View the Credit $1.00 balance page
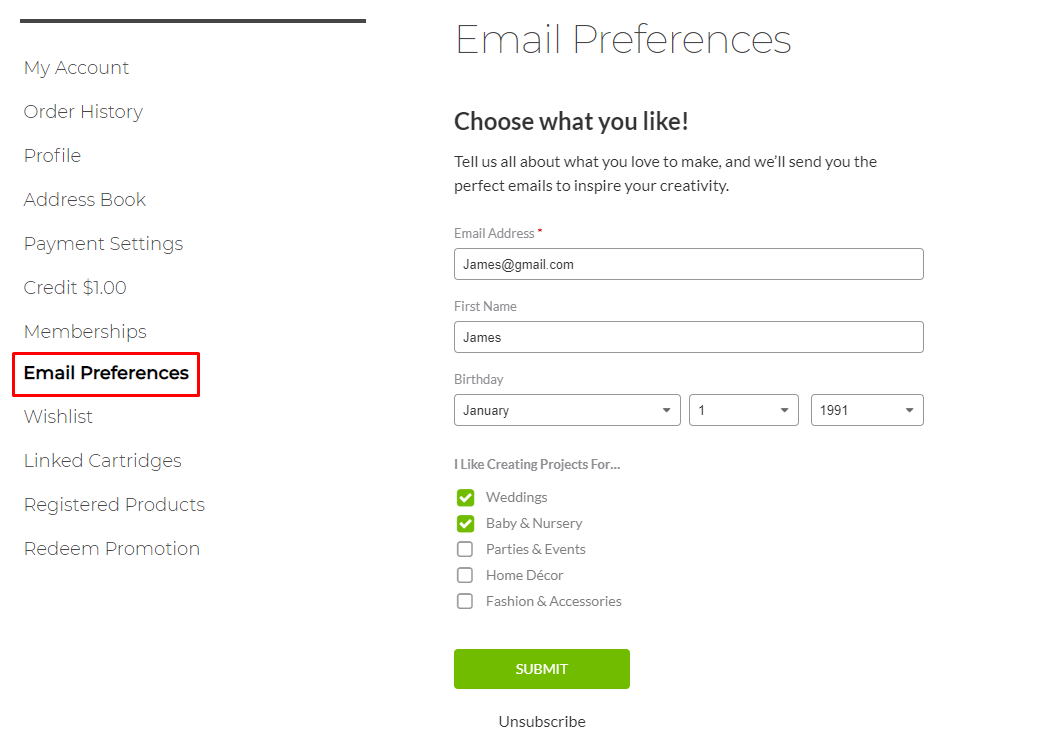 [x=75, y=288]
